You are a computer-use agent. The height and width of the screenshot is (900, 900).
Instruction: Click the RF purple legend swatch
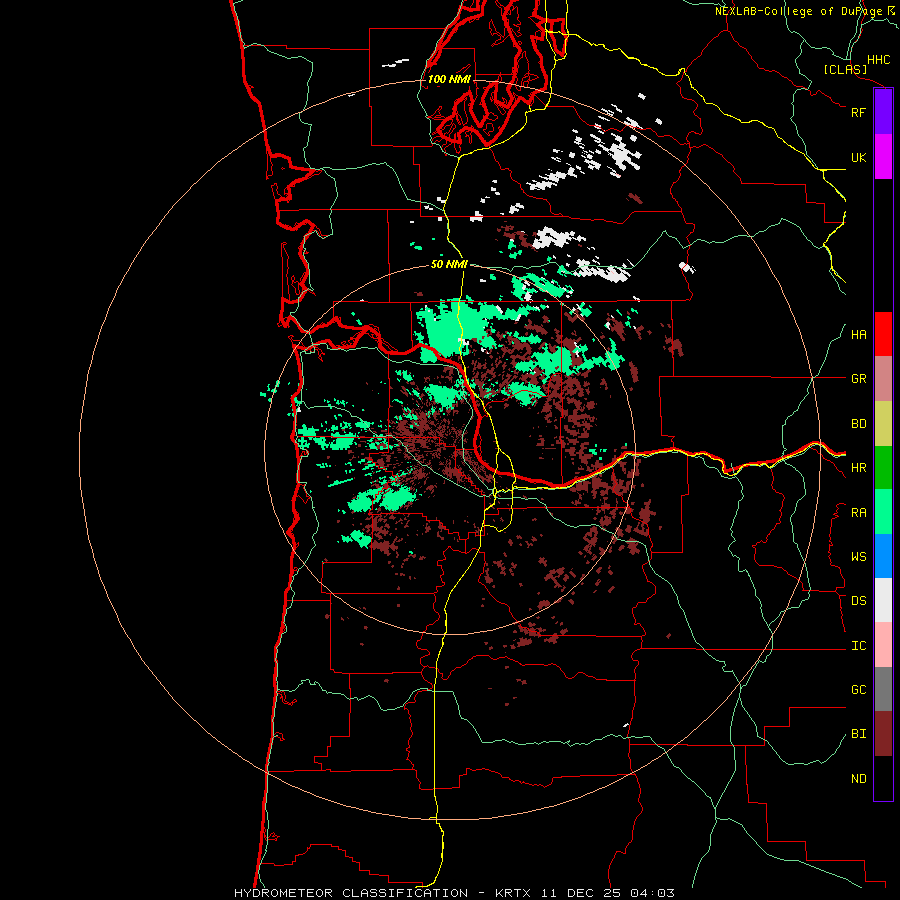tap(883, 112)
